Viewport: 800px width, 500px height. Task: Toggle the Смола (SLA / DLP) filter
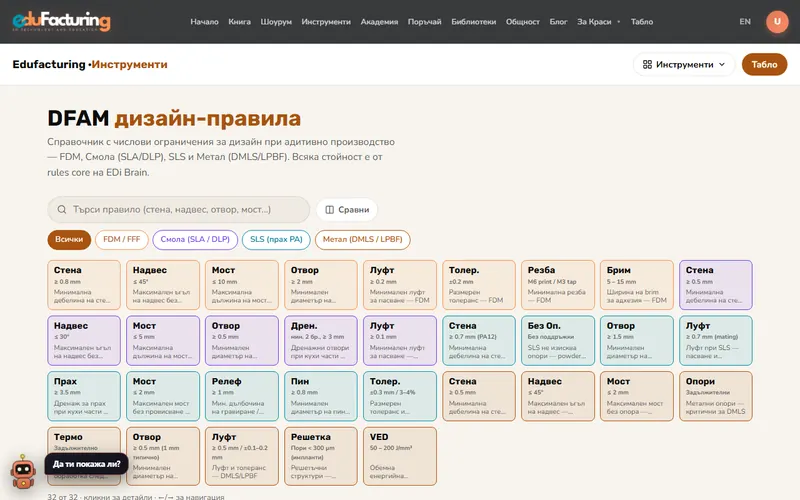(x=195, y=239)
